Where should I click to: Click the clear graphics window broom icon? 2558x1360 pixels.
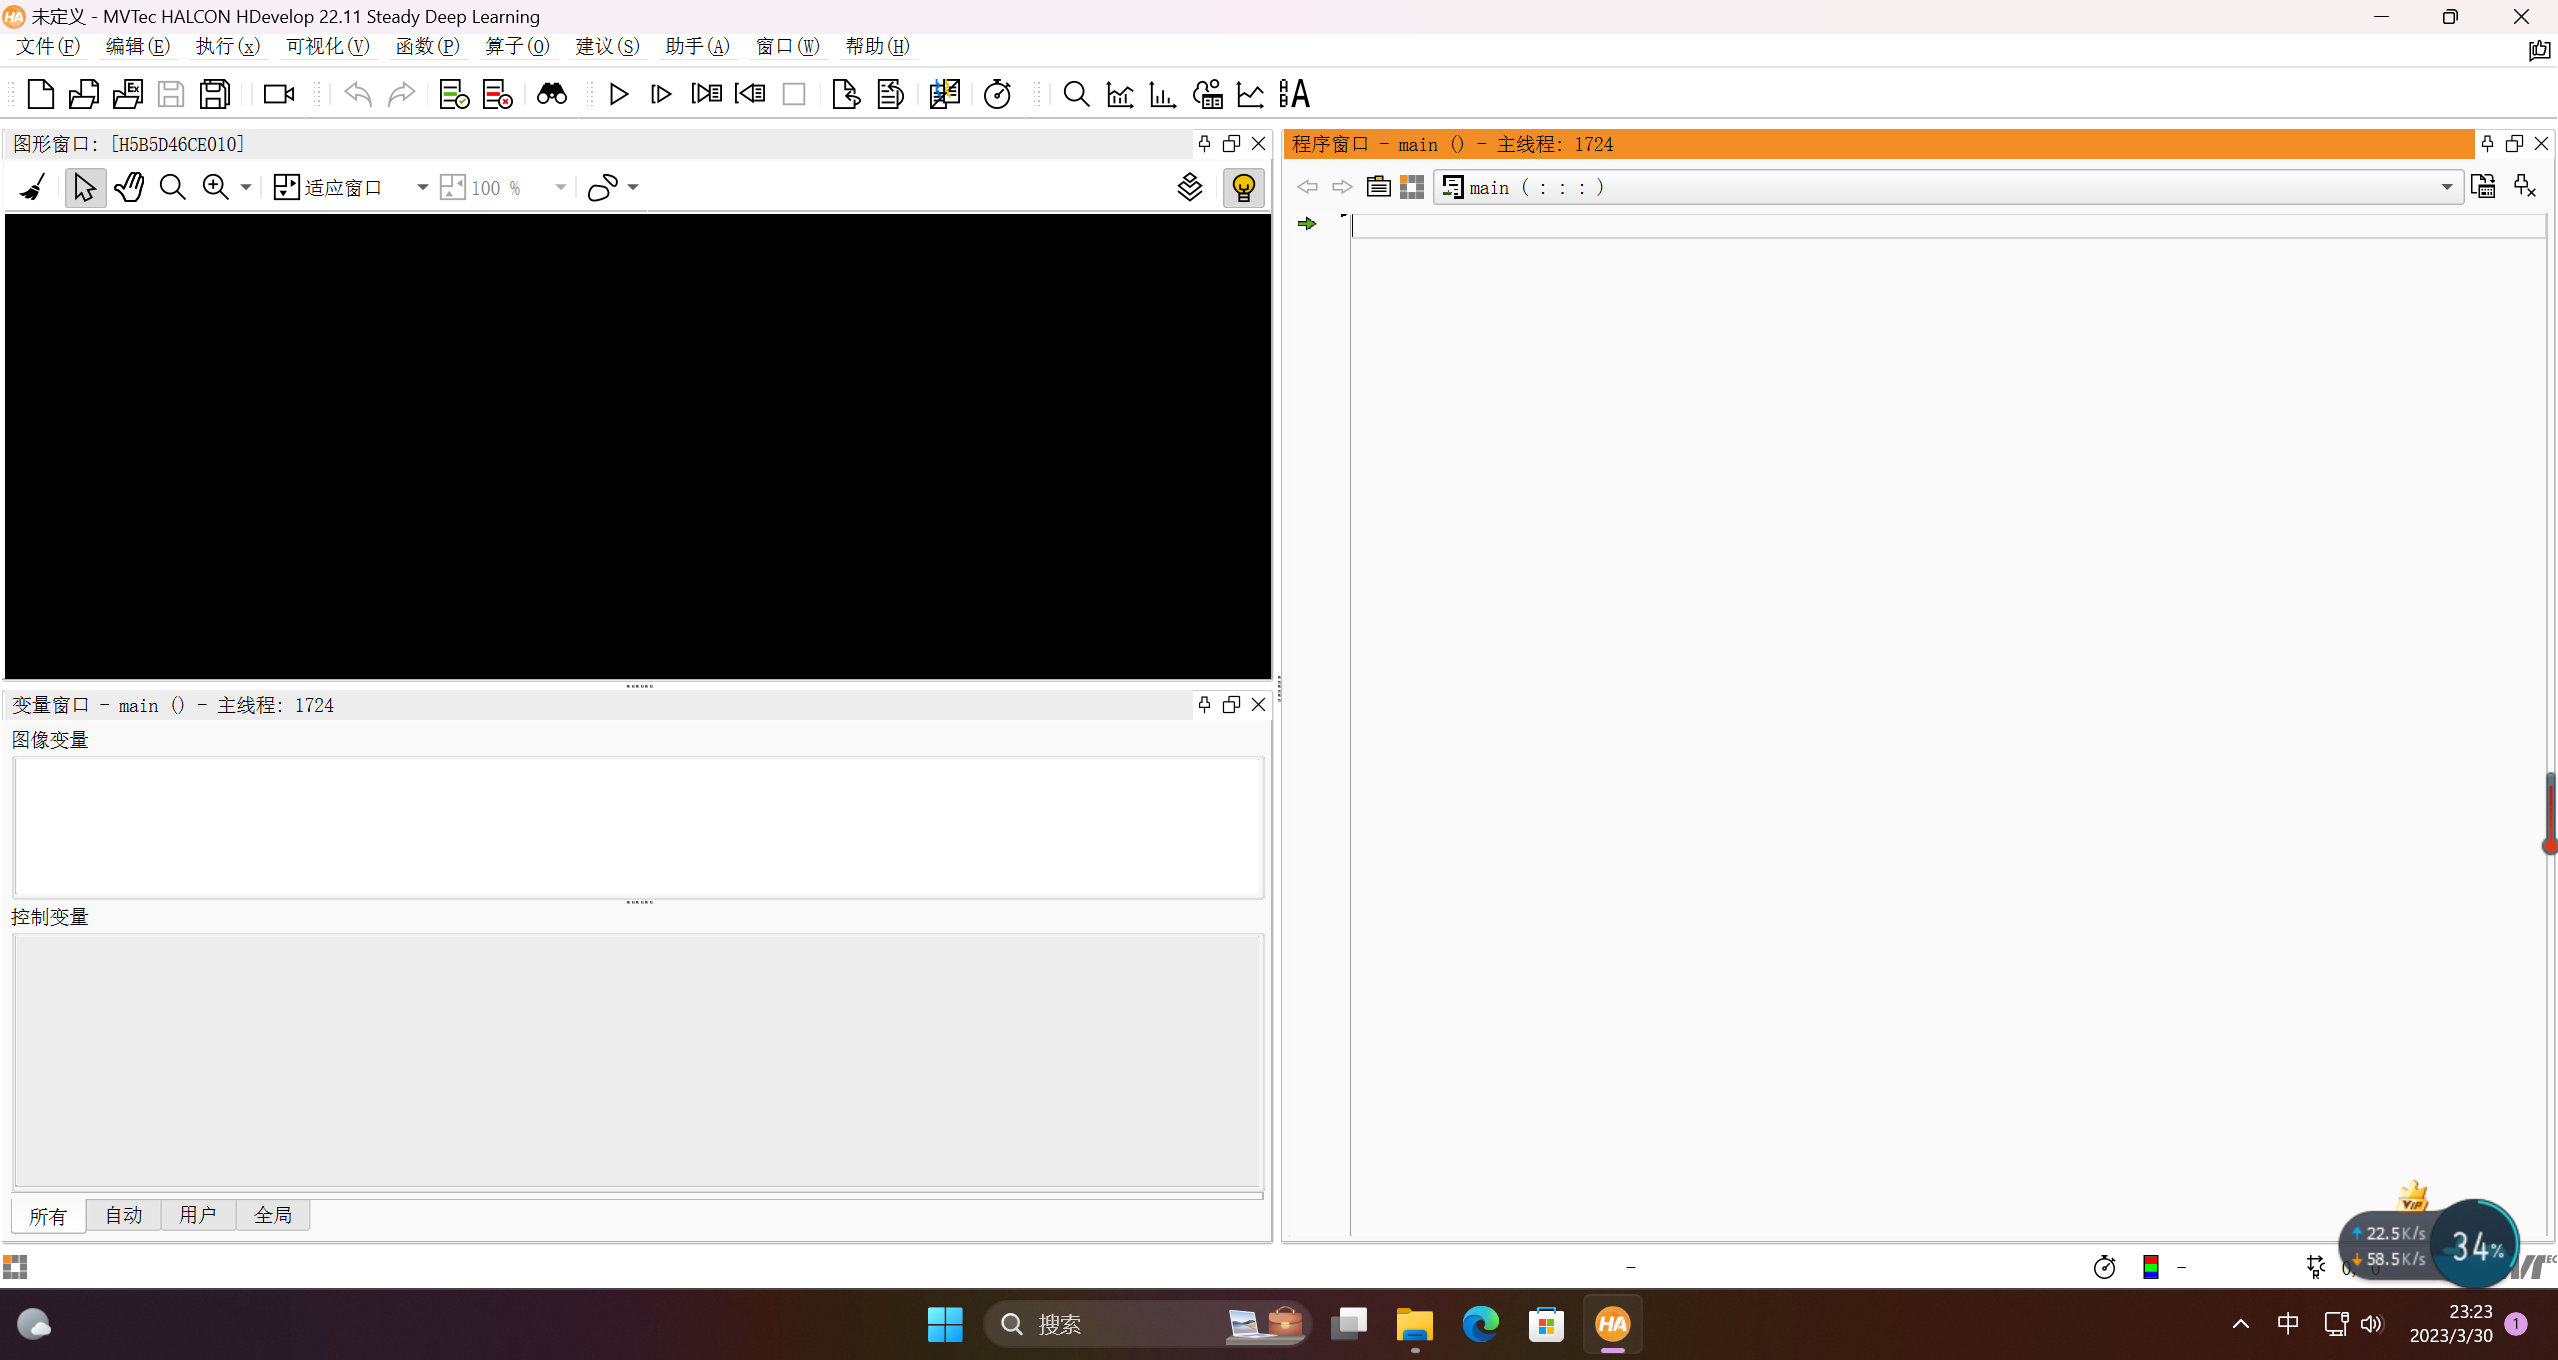(33, 187)
